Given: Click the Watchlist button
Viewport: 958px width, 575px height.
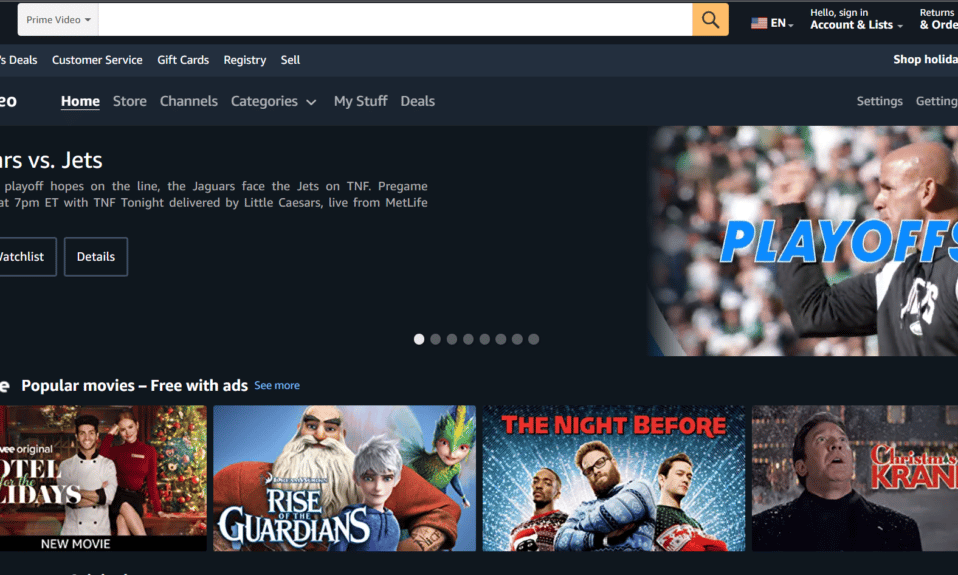Looking at the screenshot, I should pyautogui.click(x=27, y=257).
